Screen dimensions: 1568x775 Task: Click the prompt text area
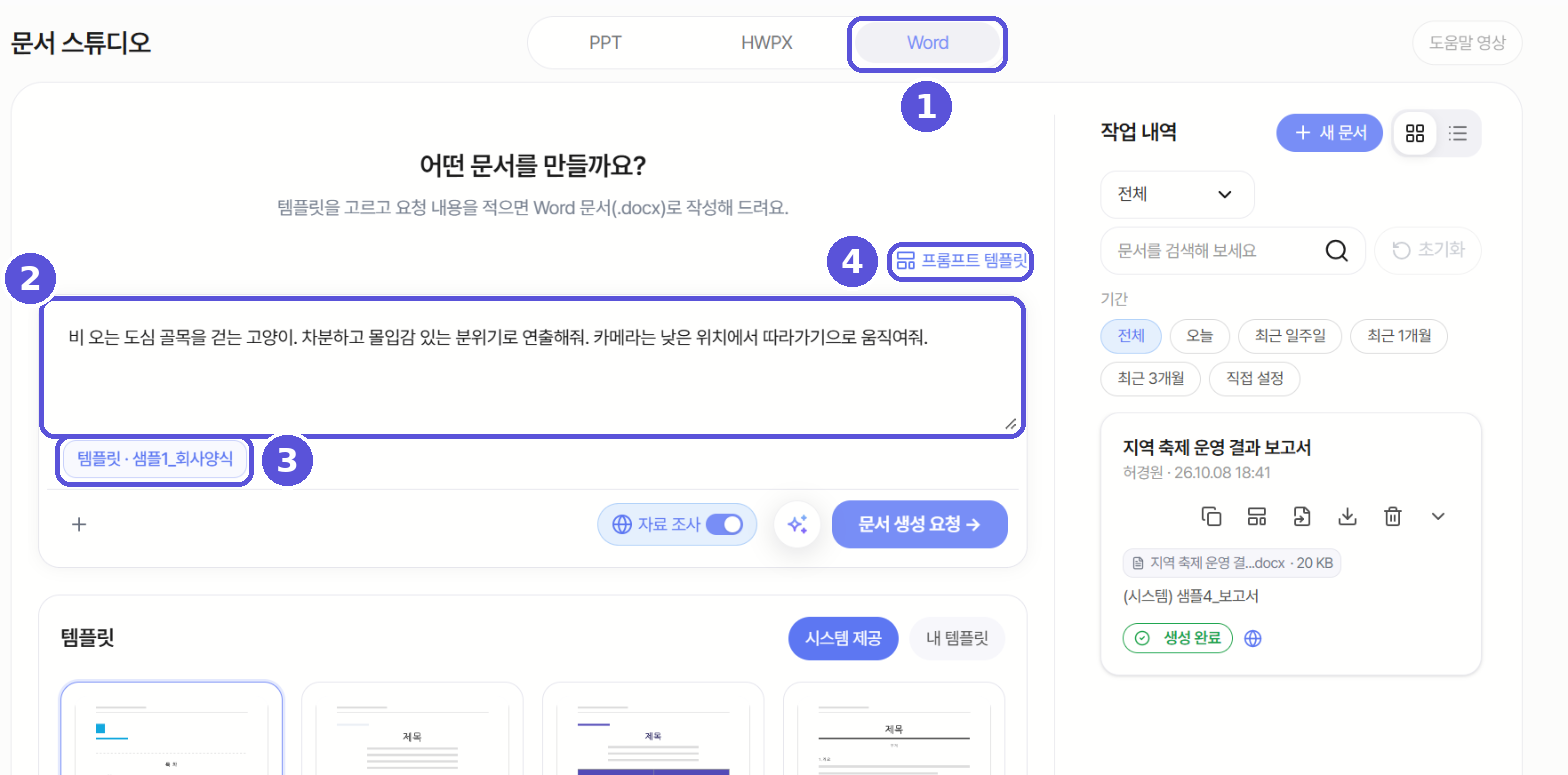coord(532,367)
